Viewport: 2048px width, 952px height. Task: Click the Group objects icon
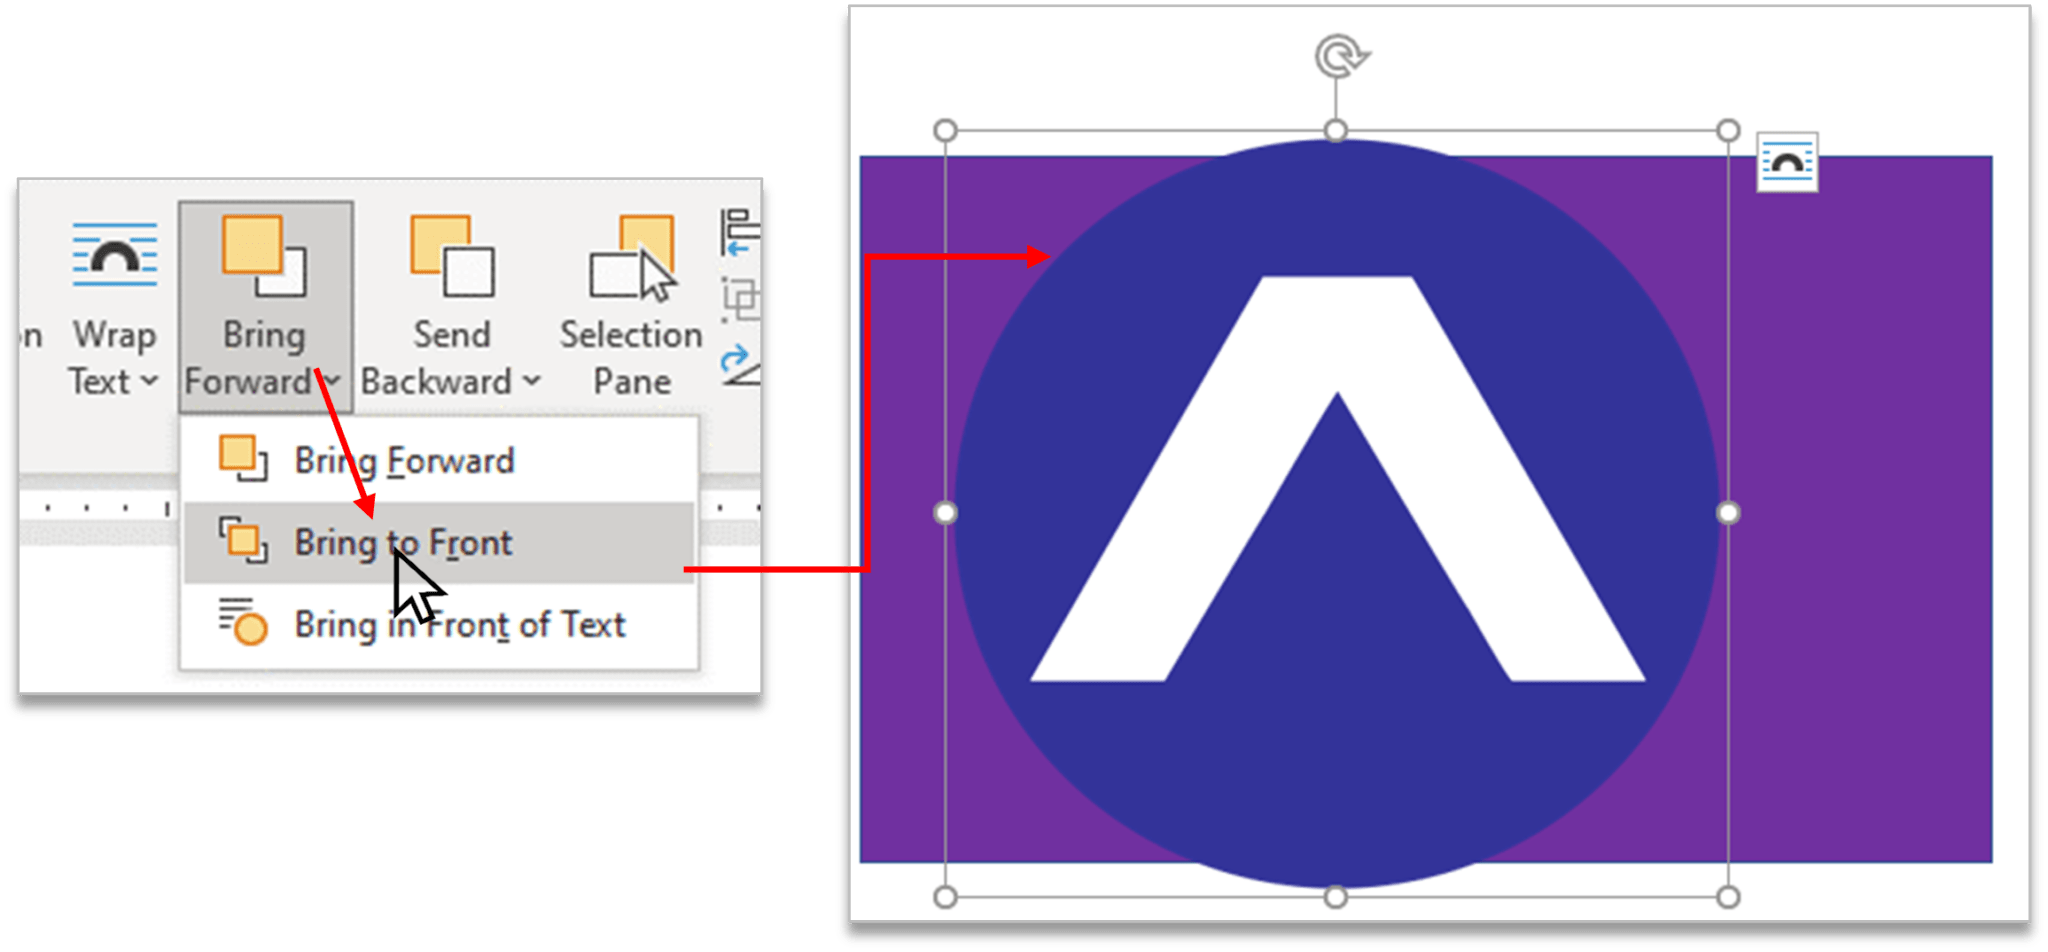click(x=740, y=298)
